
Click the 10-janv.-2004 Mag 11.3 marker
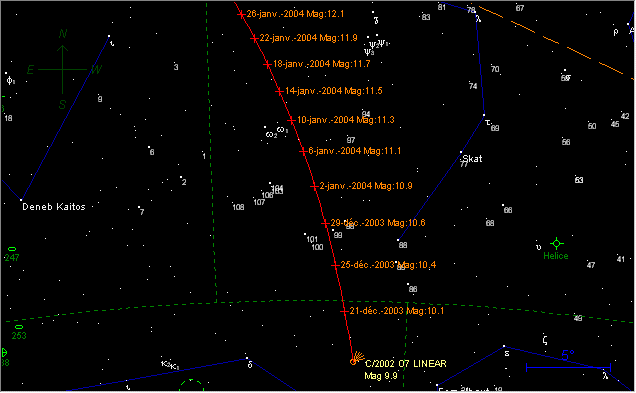tap(291, 120)
